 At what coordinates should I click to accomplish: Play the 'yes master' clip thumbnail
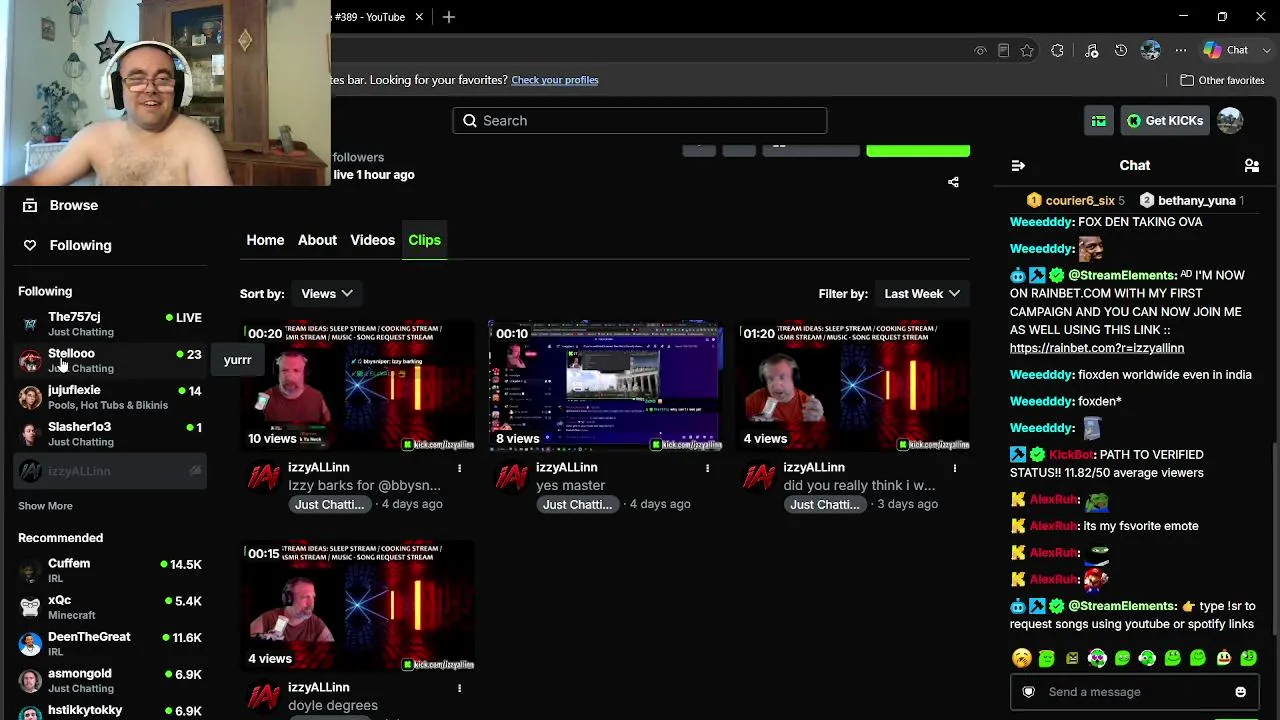pos(605,386)
